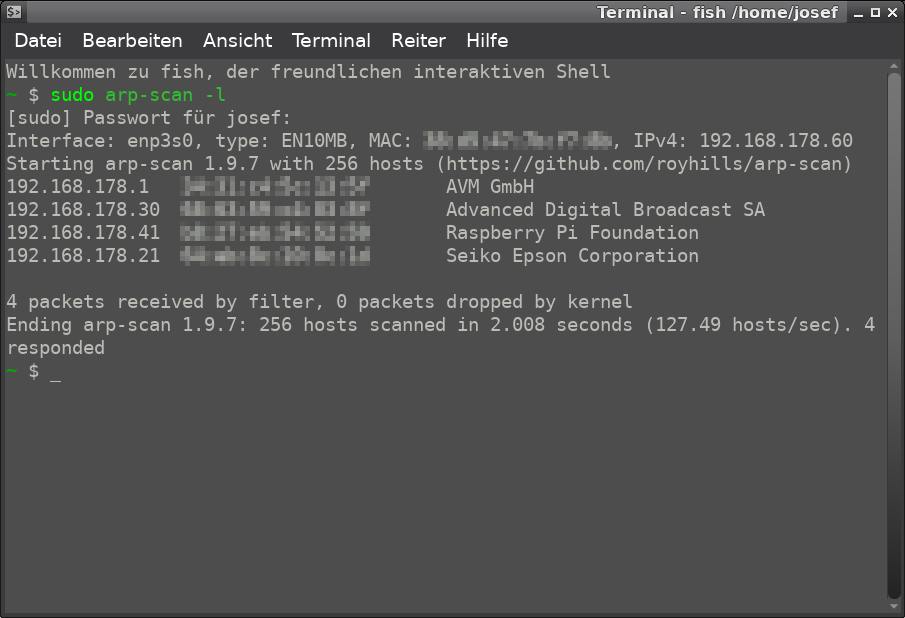The image size is (905, 618).
Task: Click the 'Raspberry Pi Foundation' vendor text
Action: point(572,233)
